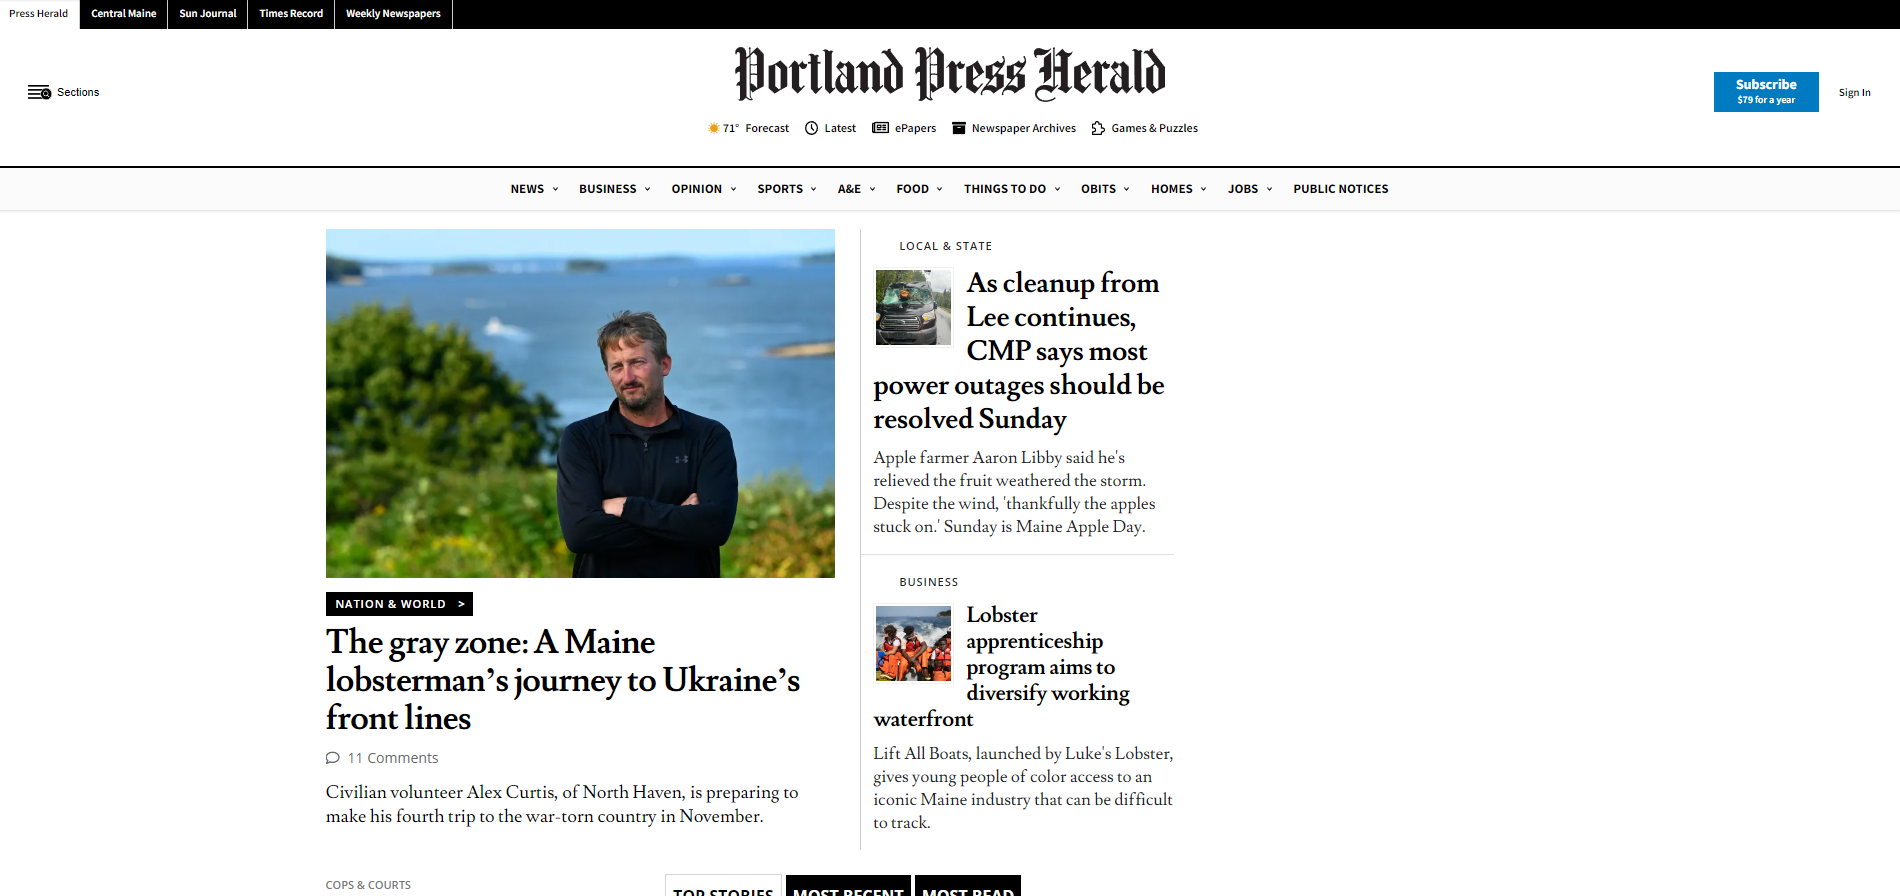Screen dimensions: 1900x896
Task: Click the comment bubble by 11 Comments
Action: 332,758
